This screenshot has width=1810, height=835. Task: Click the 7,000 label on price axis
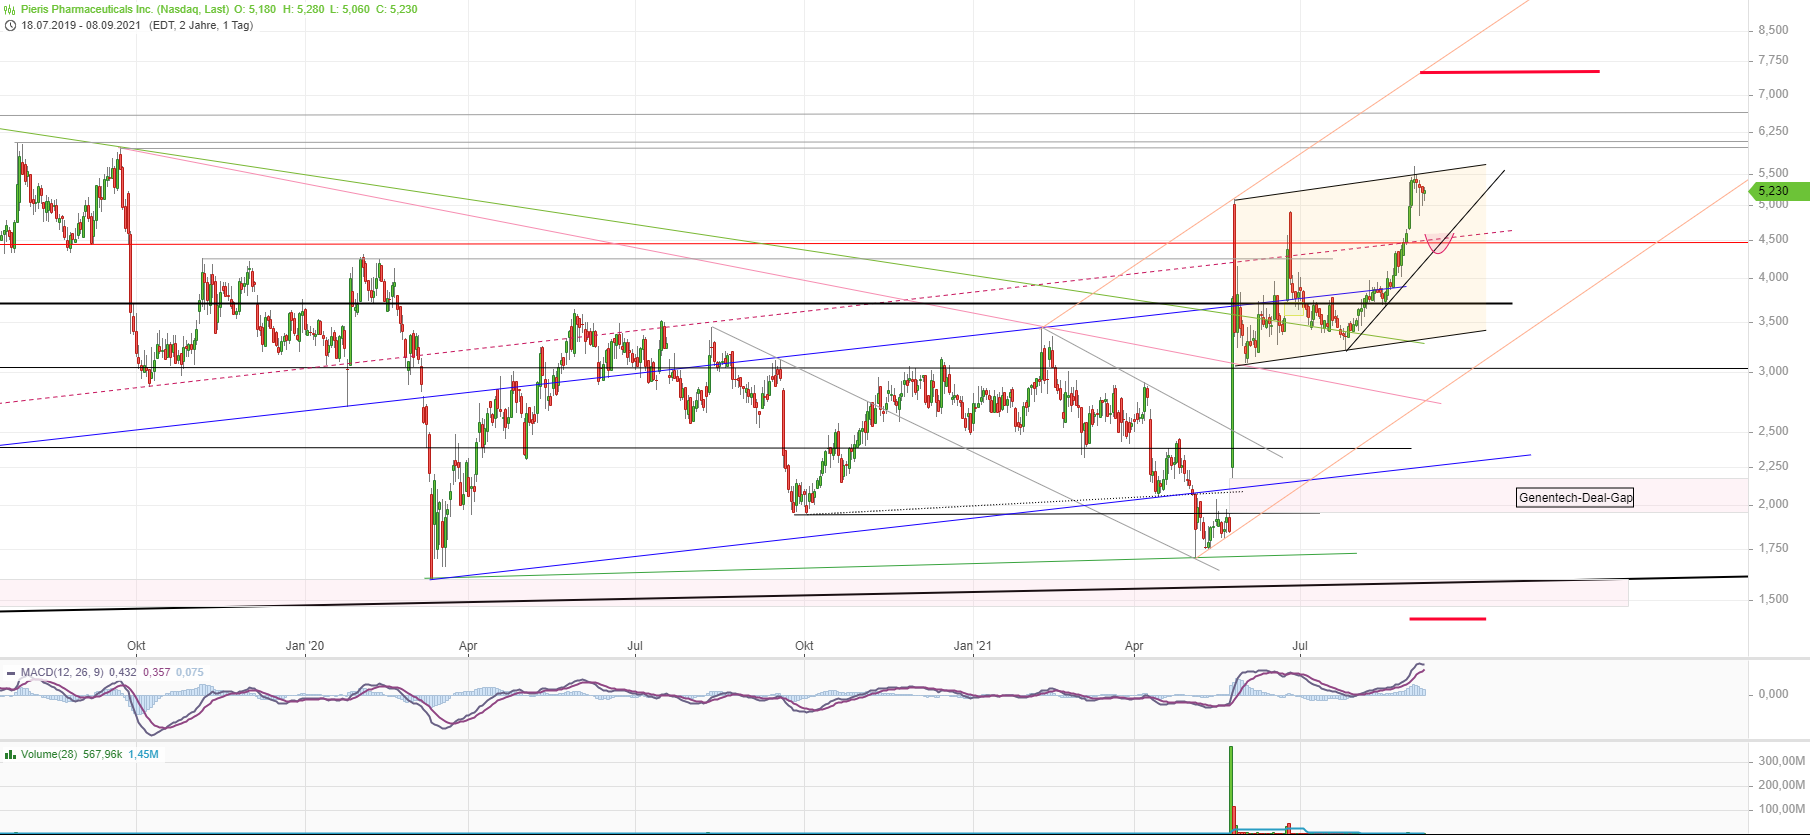[x=1773, y=94]
